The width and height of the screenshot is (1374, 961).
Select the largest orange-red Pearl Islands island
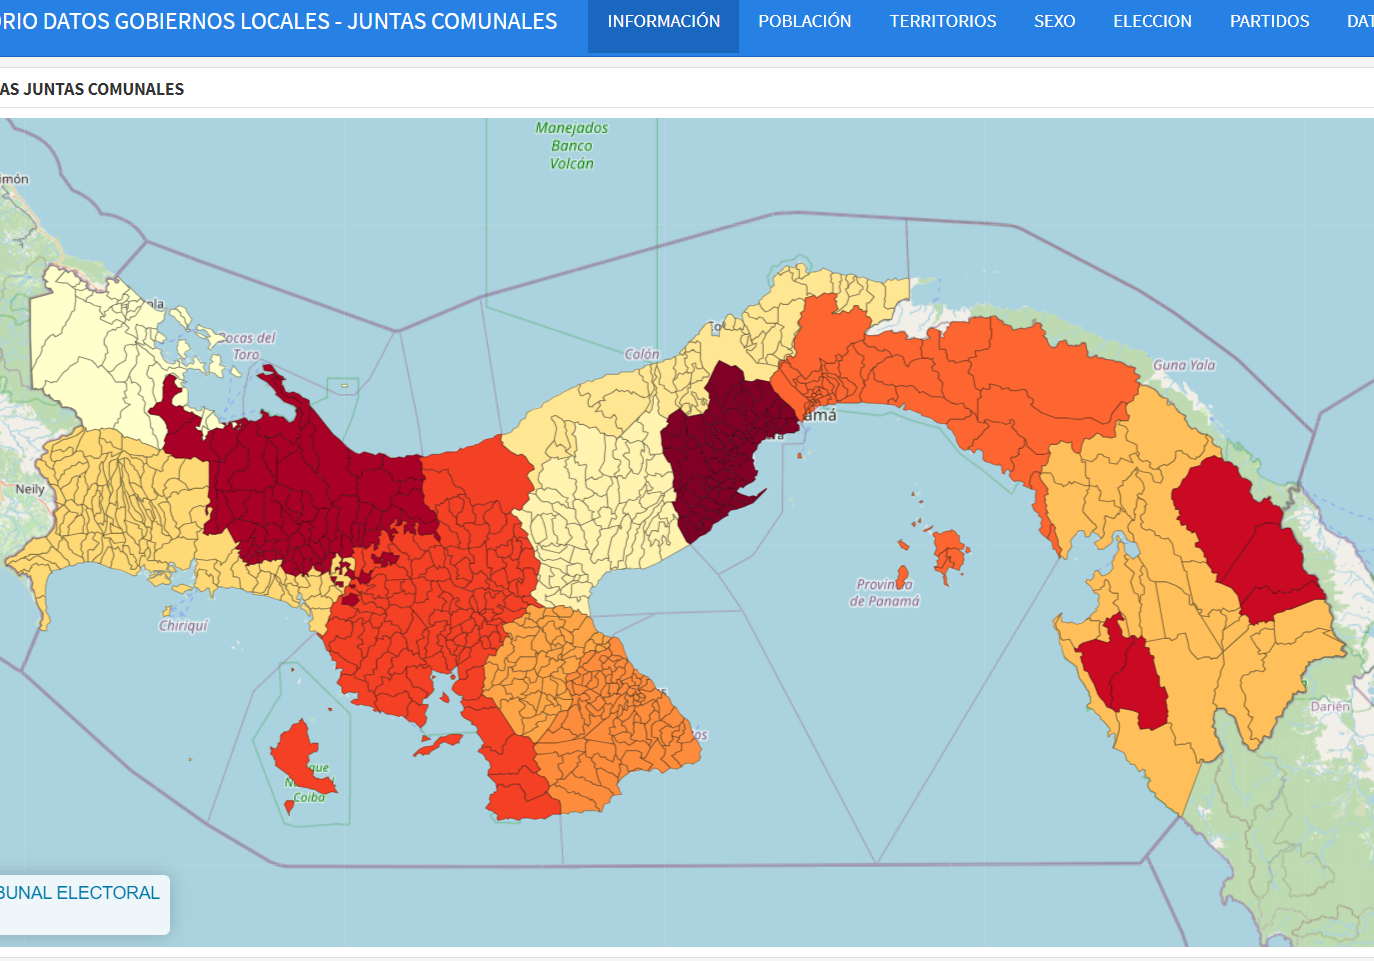pos(948,550)
